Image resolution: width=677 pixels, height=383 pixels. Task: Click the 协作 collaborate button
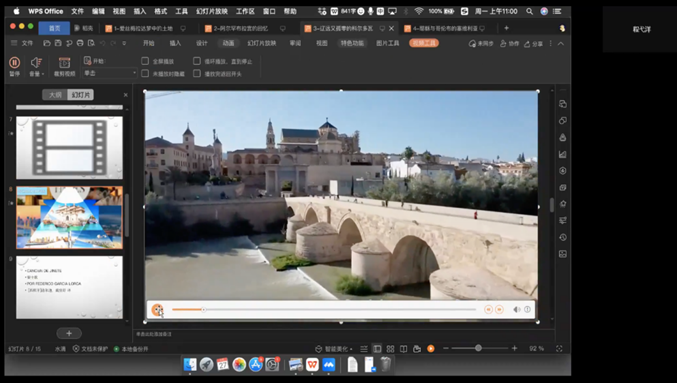point(509,44)
